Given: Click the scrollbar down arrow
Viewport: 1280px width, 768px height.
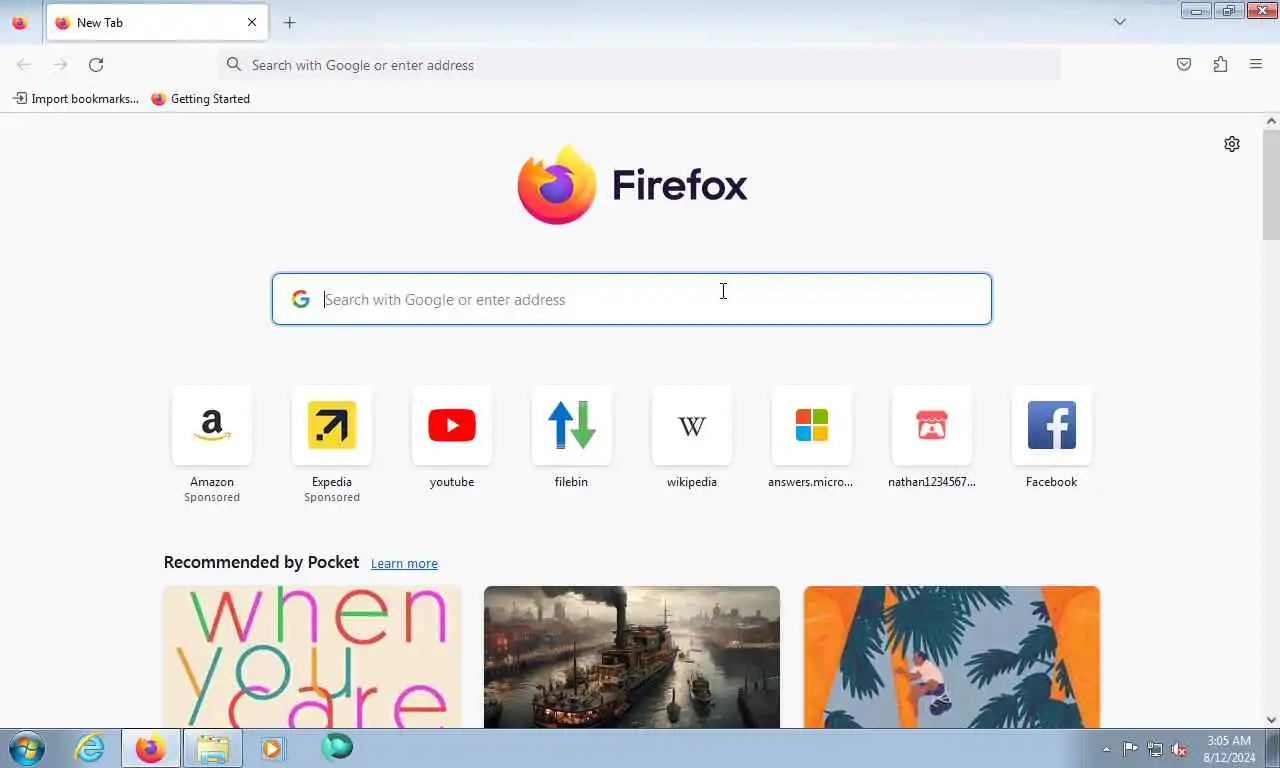Looking at the screenshot, I should tap(1271, 720).
